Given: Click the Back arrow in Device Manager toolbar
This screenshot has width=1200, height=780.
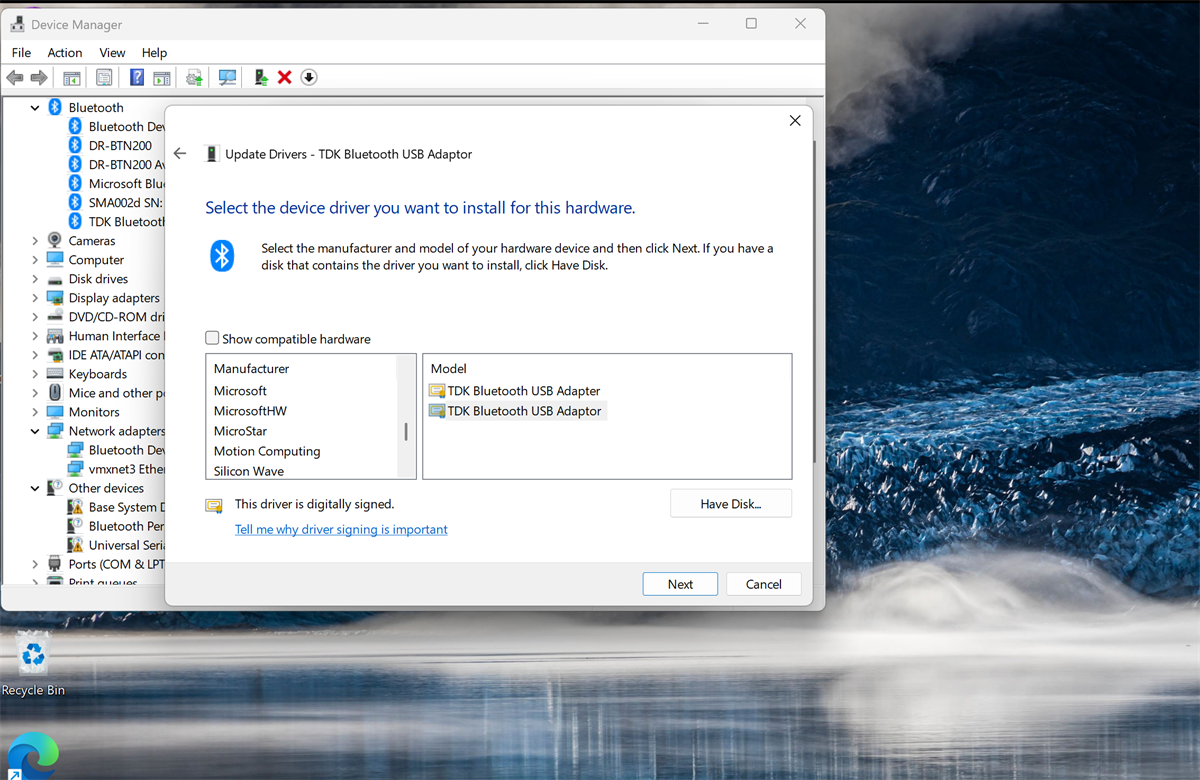Looking at the screenshot, I should coord(15,78).
